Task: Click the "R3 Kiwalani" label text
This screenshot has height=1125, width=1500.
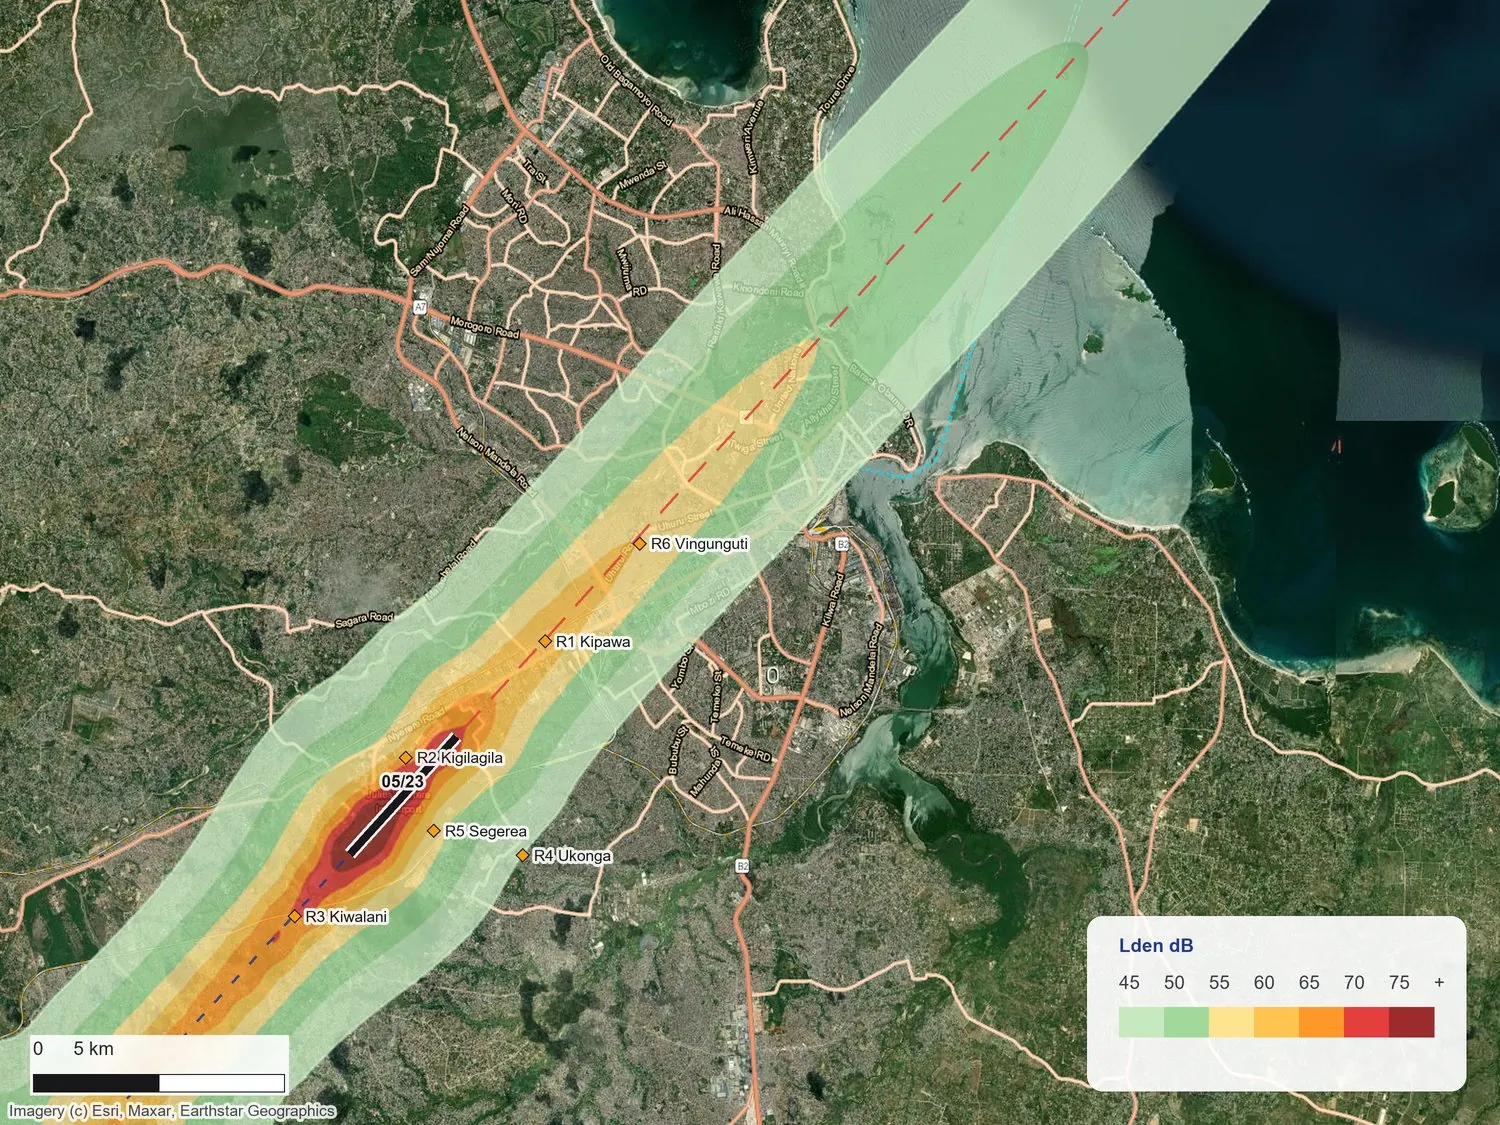Action: click(346, 916)
